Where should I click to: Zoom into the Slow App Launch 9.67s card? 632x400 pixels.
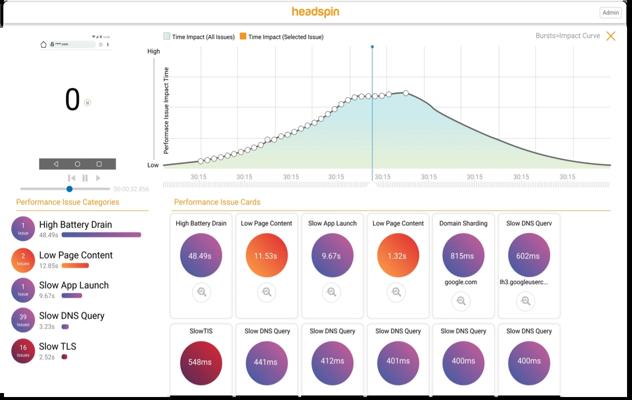click(332, 292)
